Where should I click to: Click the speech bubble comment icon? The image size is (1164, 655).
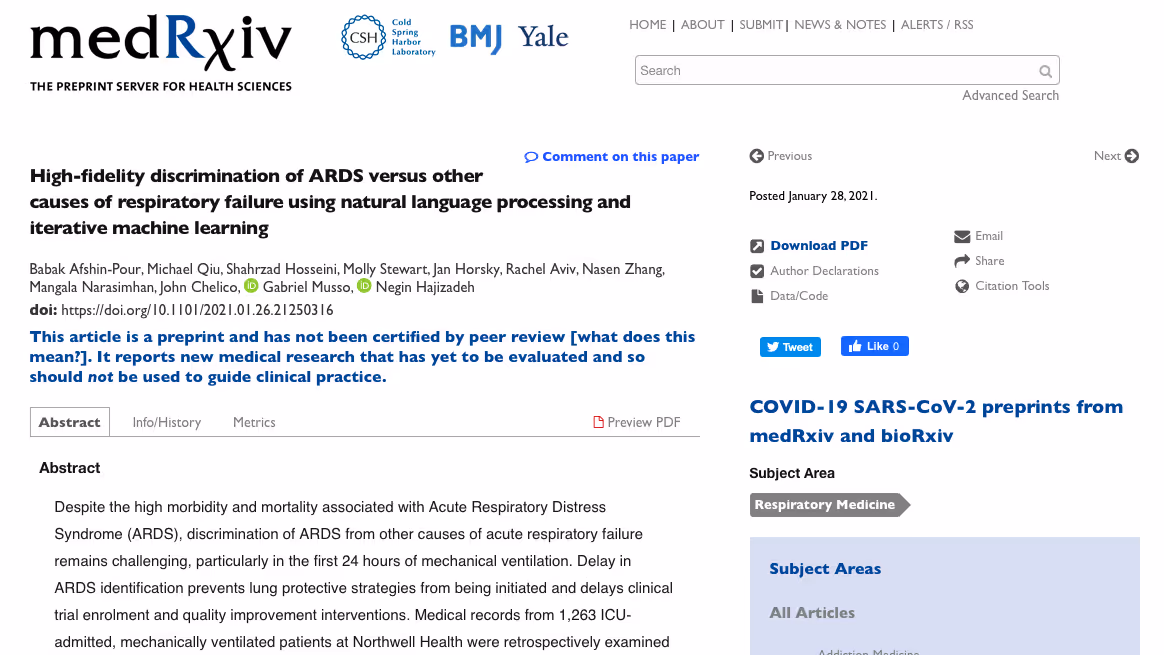click(x=530, y=156)
